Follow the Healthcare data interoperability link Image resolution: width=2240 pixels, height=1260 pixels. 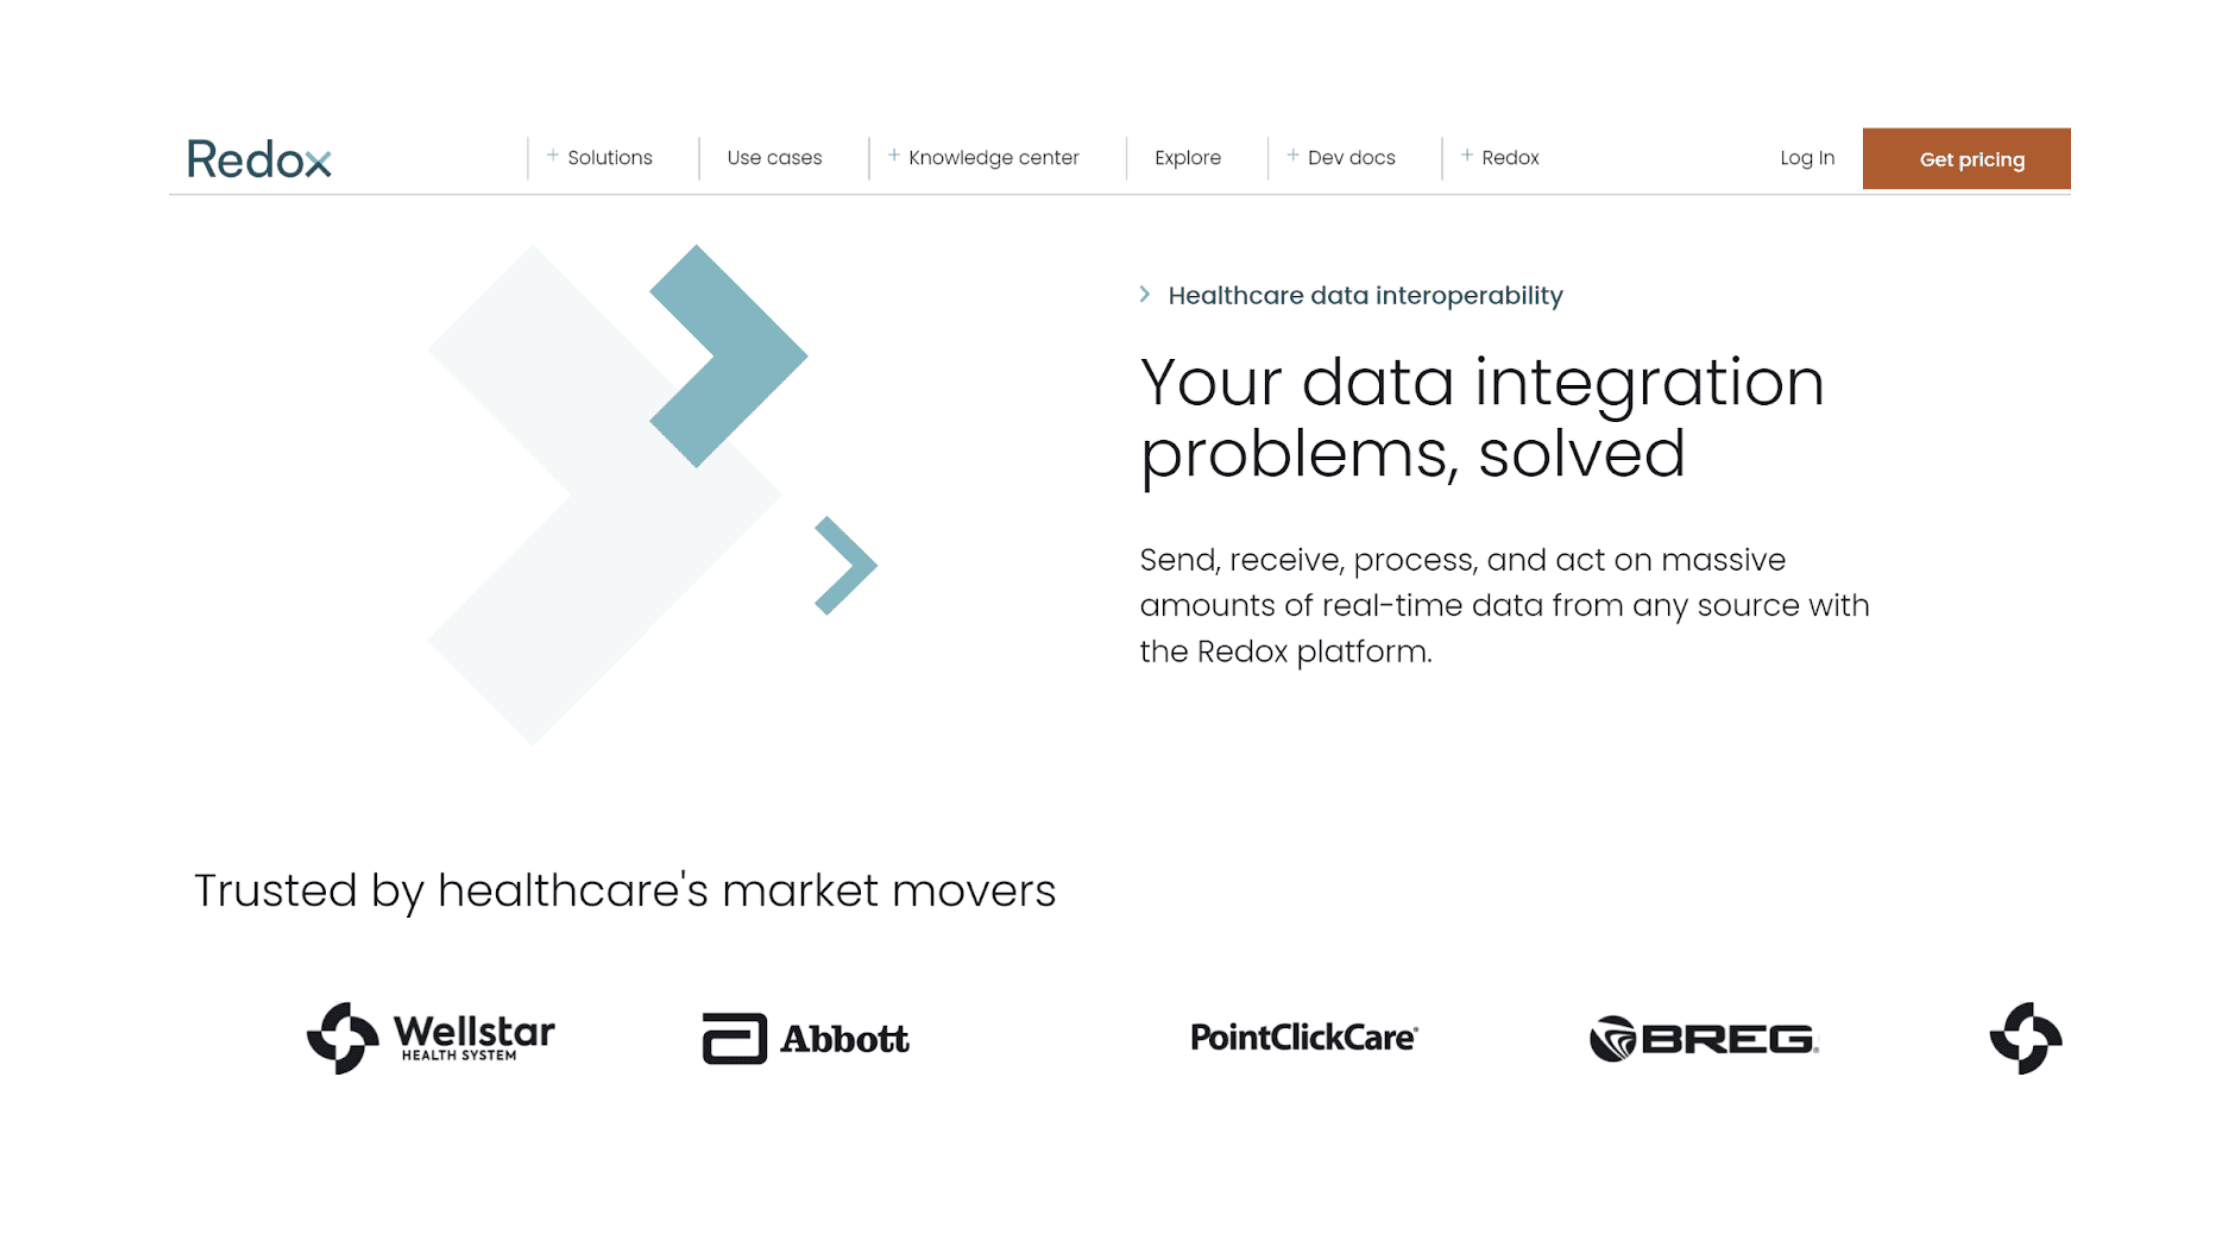point(1366,294)
